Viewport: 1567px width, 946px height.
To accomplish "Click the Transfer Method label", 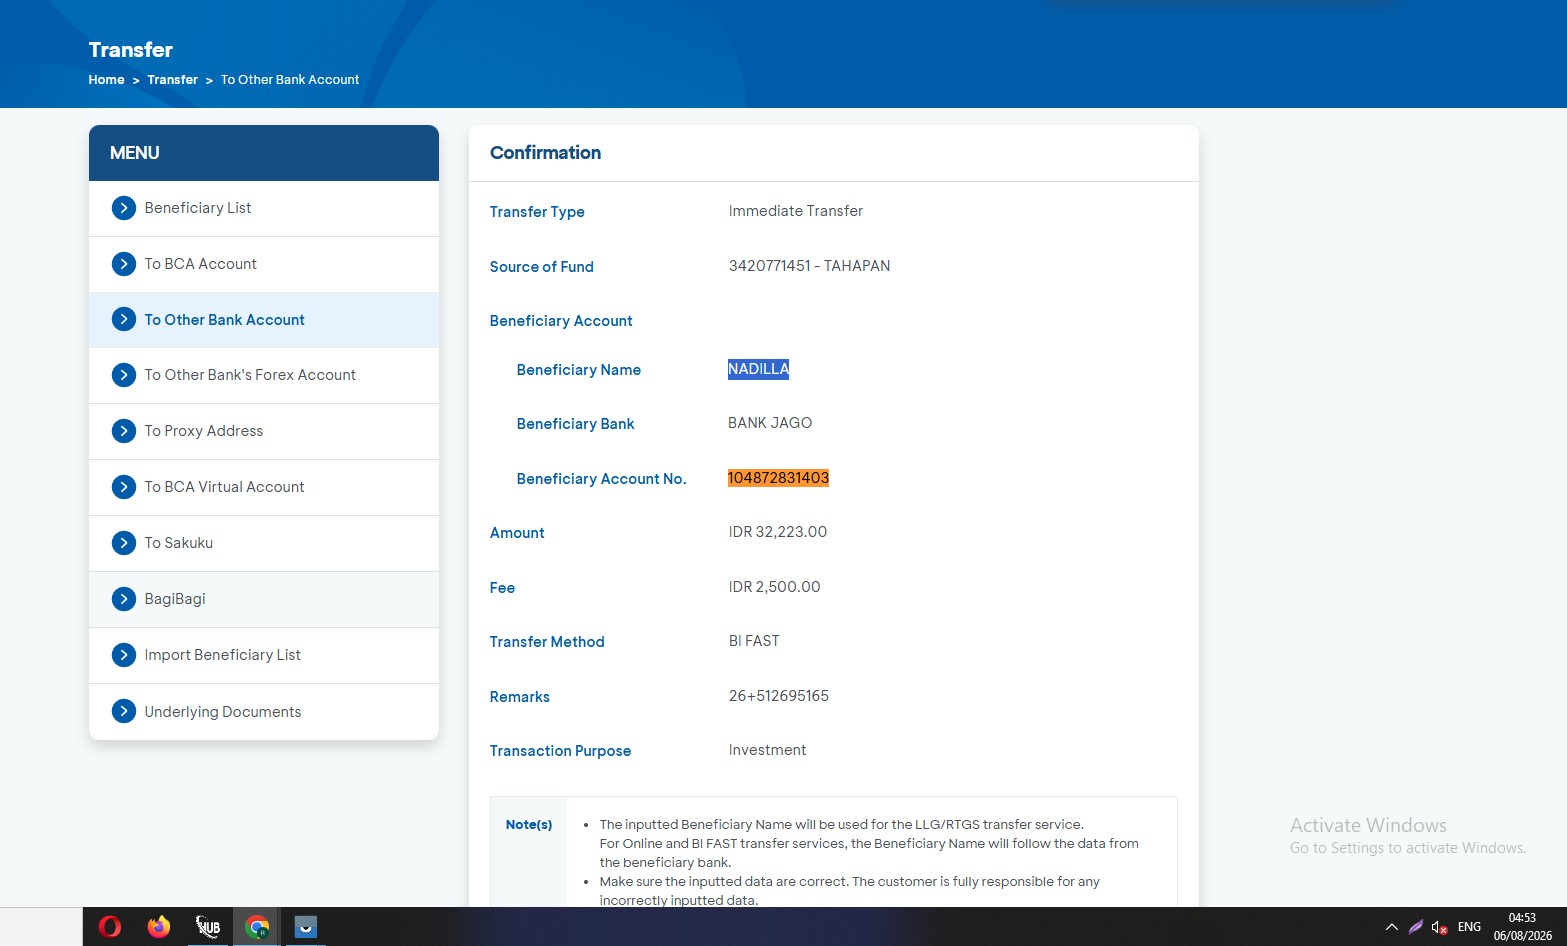I will [x=547, y=642].
